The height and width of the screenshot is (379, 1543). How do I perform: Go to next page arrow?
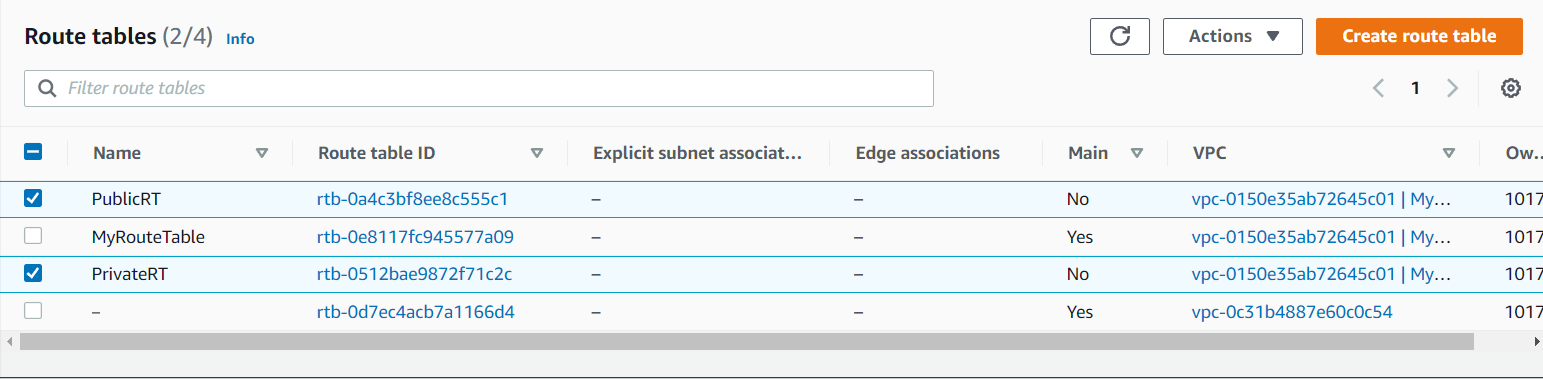pos(1452,88)
